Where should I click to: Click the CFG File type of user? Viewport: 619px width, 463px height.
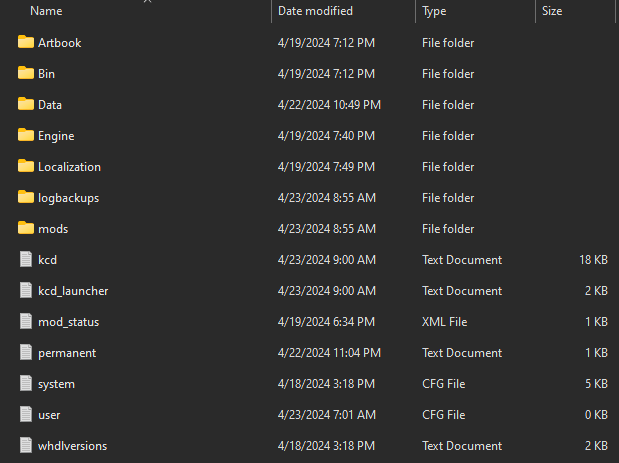click(443, 414)
